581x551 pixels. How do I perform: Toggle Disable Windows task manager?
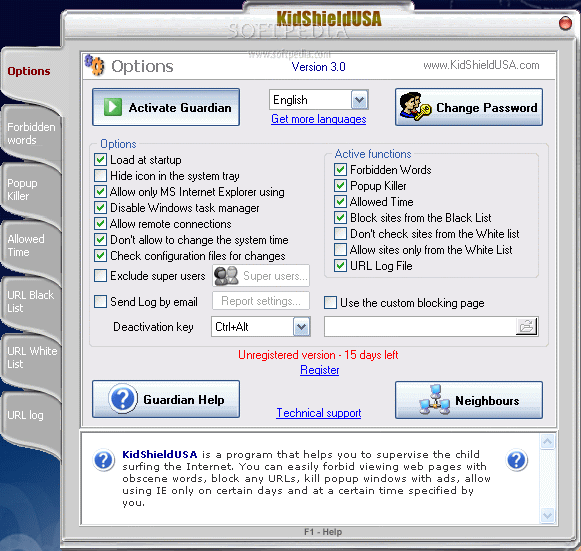100,208
